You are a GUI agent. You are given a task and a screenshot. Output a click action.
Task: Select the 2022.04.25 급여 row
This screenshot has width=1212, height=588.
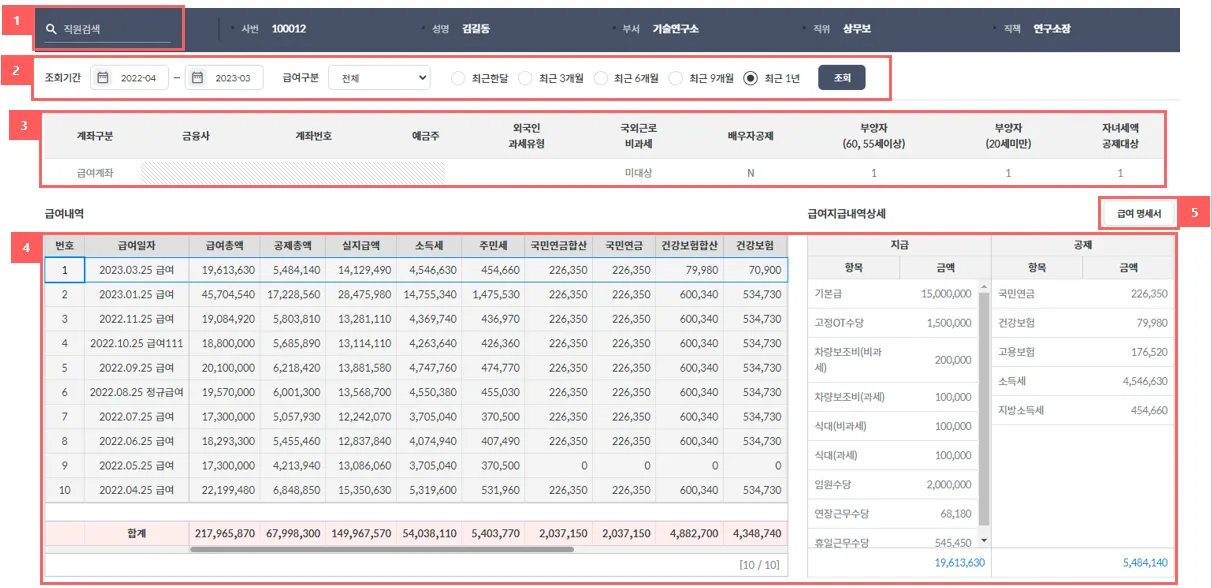(415, 490)
